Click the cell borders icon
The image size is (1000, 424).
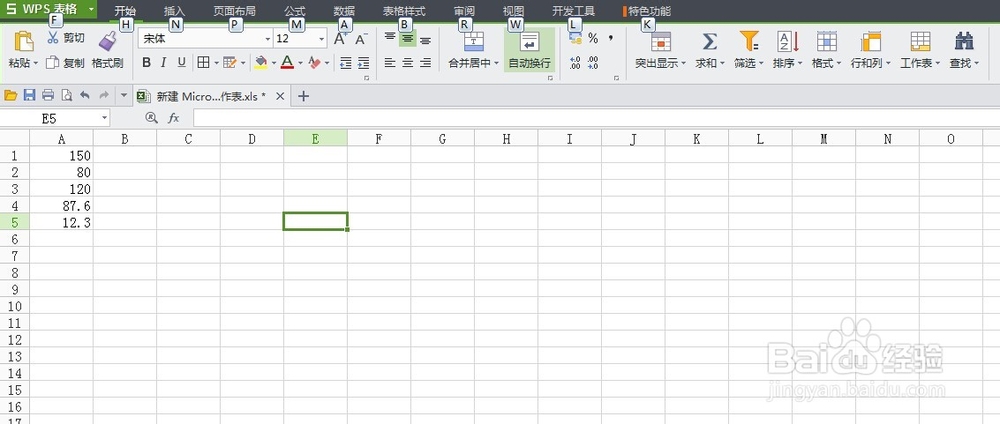[203, 62]
